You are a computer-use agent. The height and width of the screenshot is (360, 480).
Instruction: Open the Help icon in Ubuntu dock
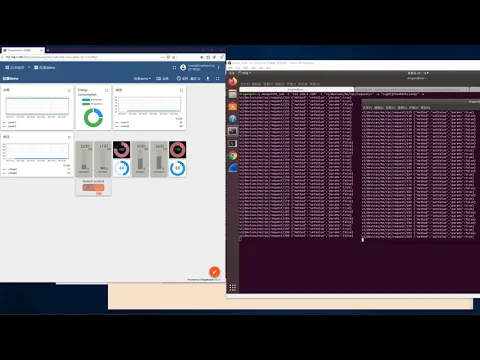click(233, 119)
